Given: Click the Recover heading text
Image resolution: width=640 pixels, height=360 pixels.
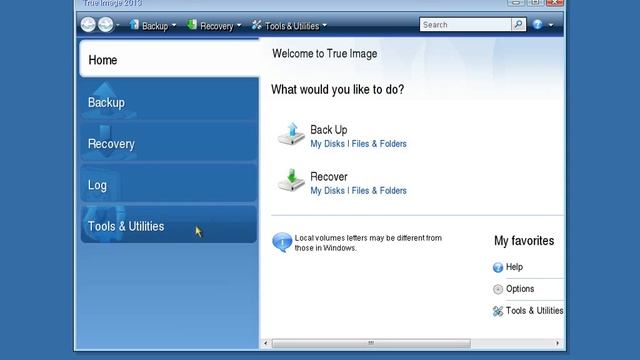Looking at the screenshot, I should [x=329, y=177].
